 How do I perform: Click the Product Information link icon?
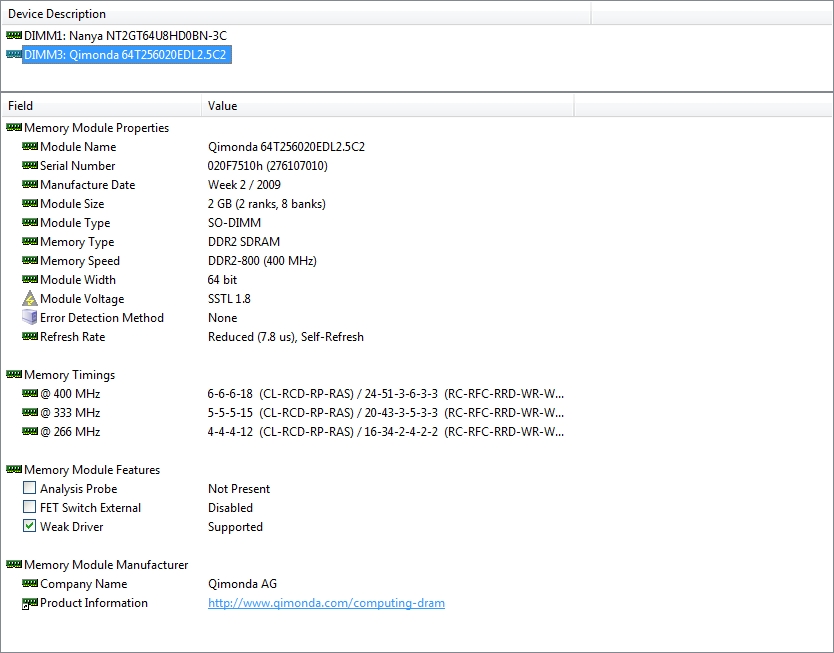(30, 603)
